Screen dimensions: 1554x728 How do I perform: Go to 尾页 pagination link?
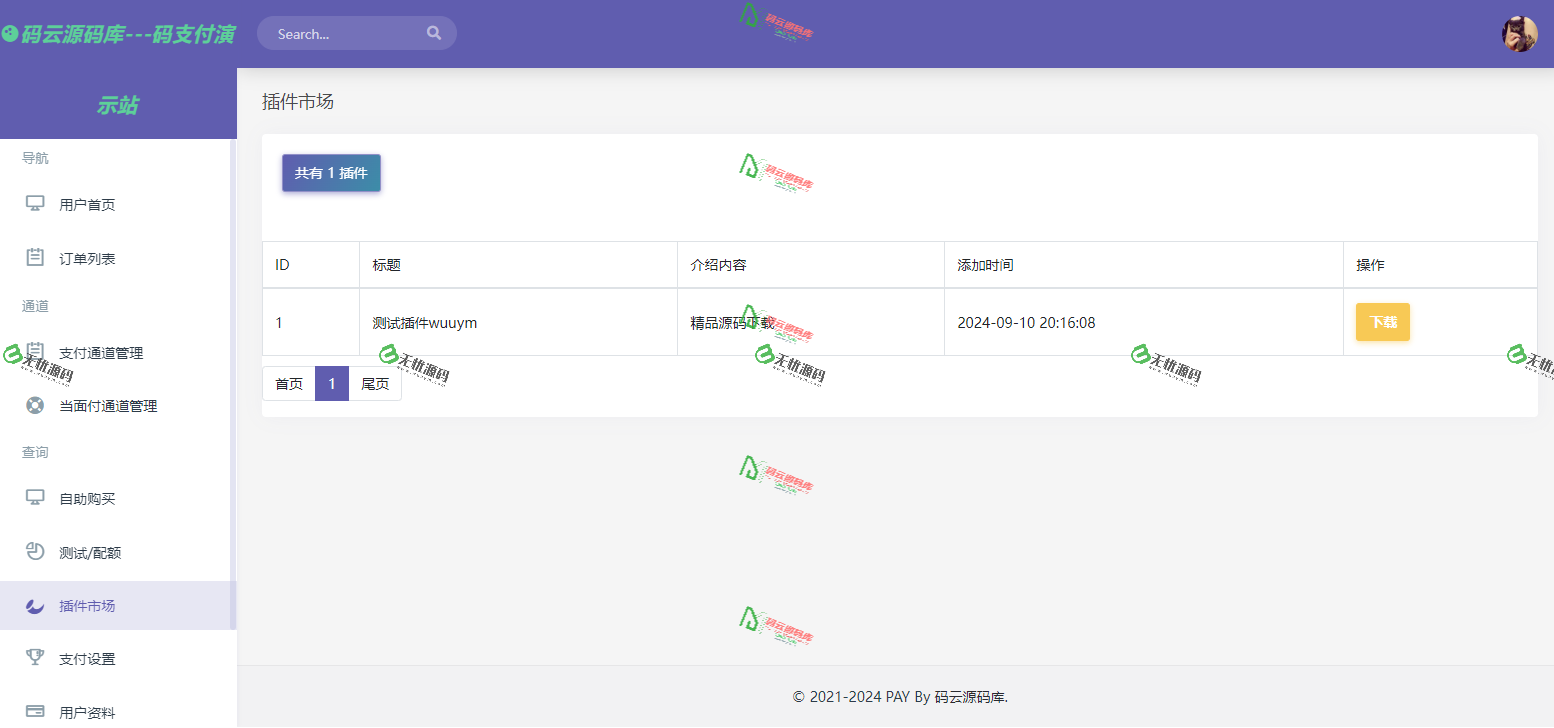[x=375, y=384]
